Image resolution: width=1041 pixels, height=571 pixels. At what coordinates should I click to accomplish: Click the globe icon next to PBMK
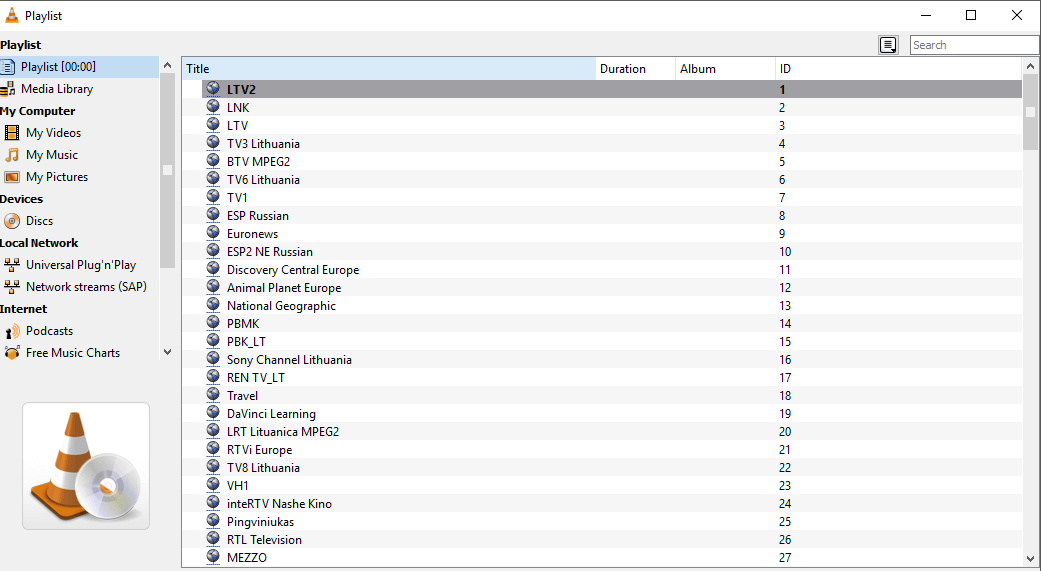click(213, 322)
